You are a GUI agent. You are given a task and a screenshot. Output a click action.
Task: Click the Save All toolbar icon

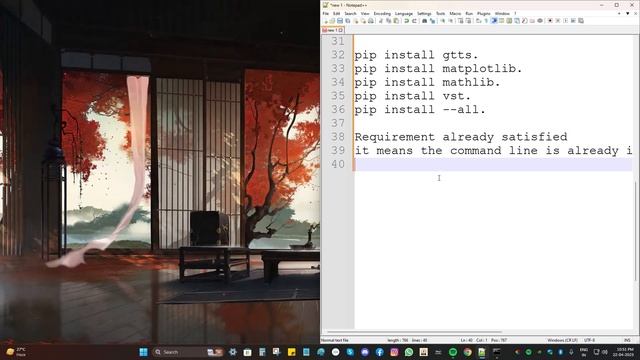(x=347, y=21)
